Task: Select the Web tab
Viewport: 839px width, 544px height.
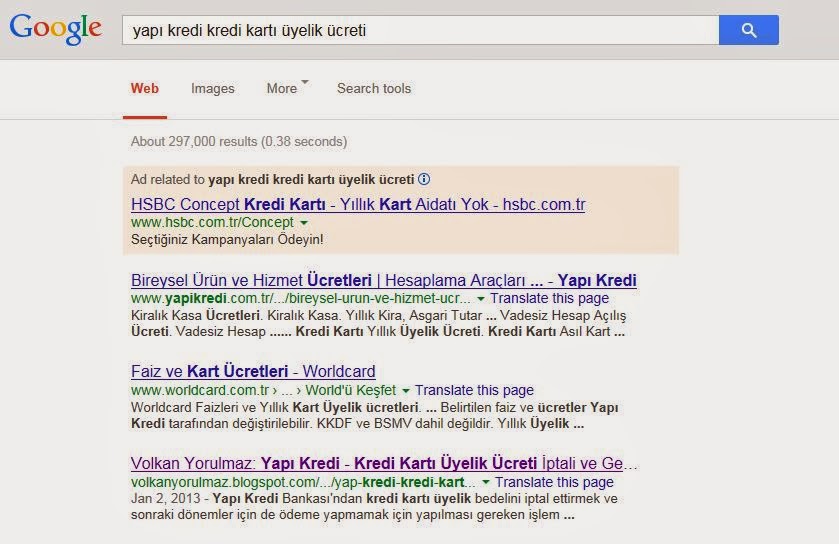Action: click(144, 88)
